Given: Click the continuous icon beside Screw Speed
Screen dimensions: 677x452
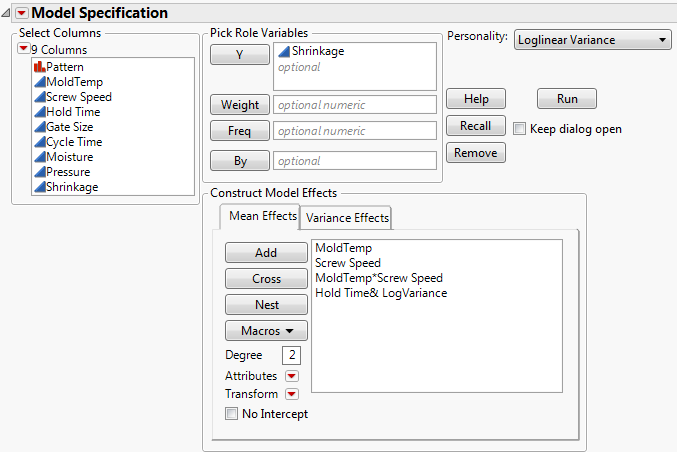Looking at the screenshot, I should pyautogui.click(x=39, y=97).
